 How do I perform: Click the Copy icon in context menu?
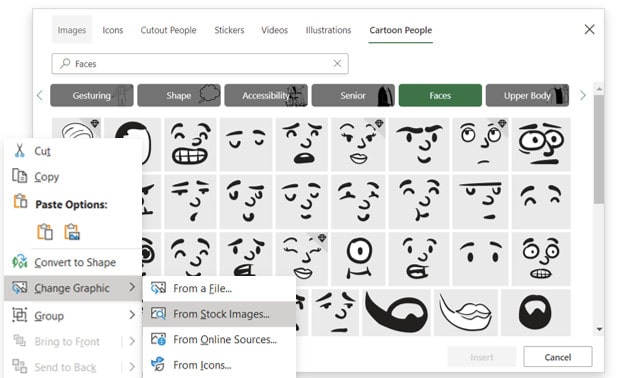19,176
